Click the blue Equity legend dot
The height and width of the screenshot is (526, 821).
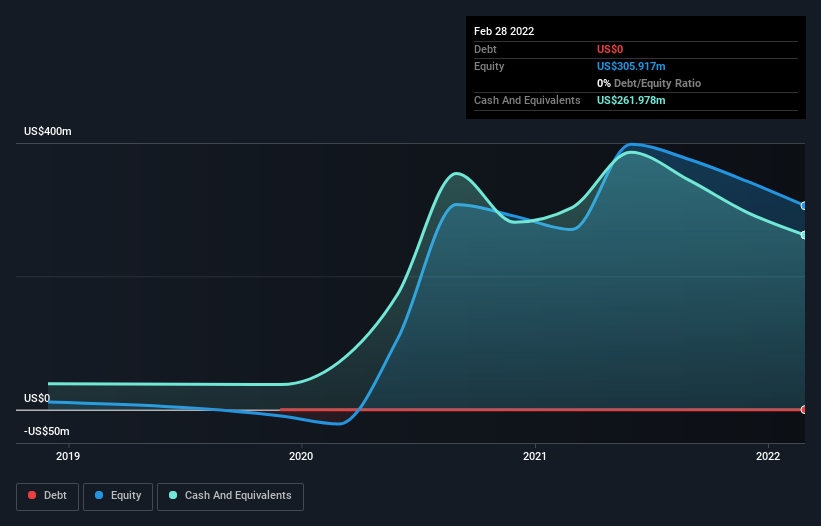(99, 495)
